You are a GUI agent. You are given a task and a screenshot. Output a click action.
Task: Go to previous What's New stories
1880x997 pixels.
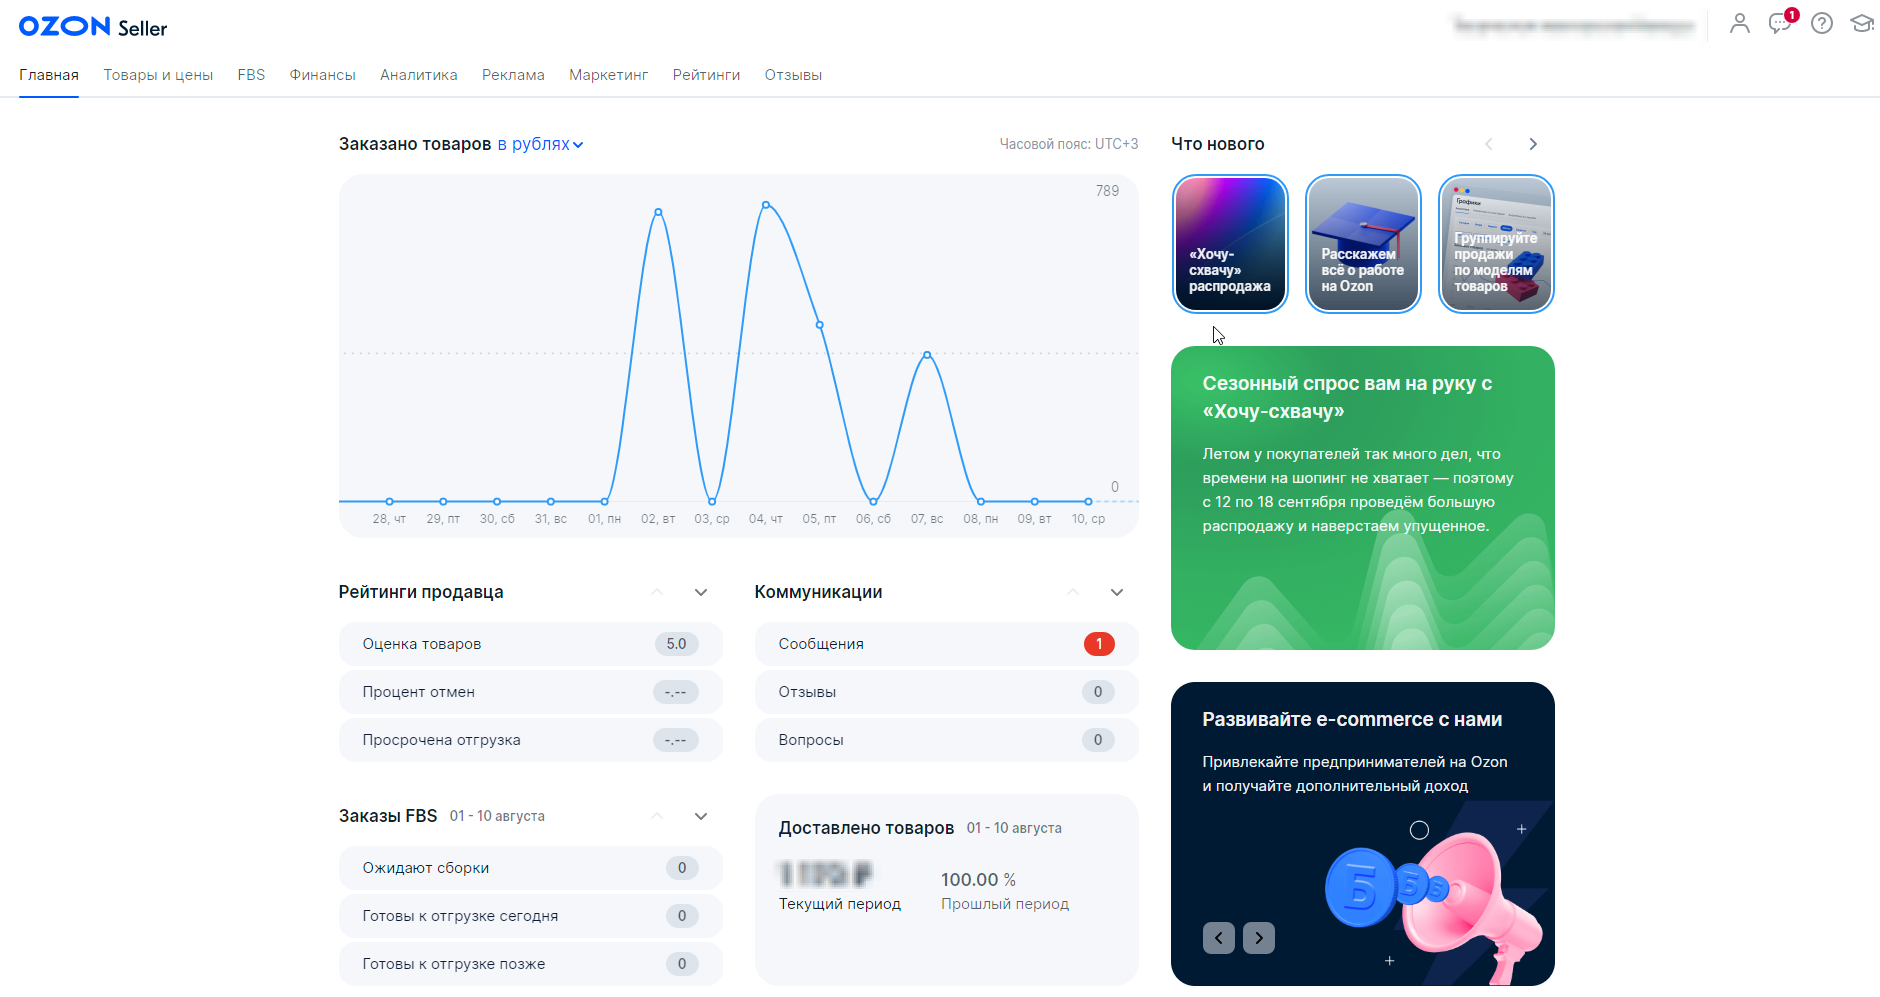pyautogui.click(x=1489, y=144)
